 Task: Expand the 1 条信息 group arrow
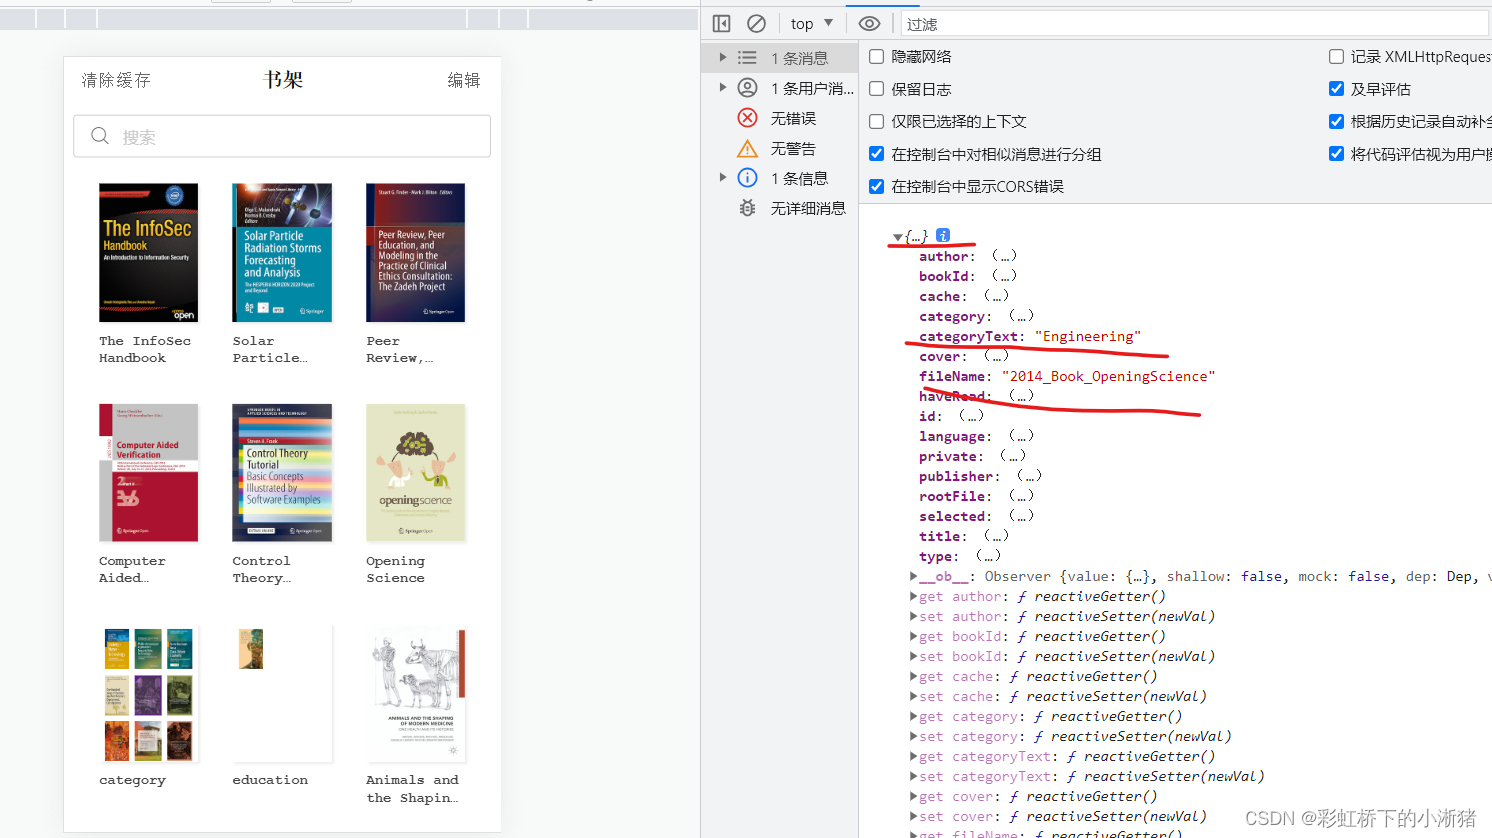click(x=722, y=178)
